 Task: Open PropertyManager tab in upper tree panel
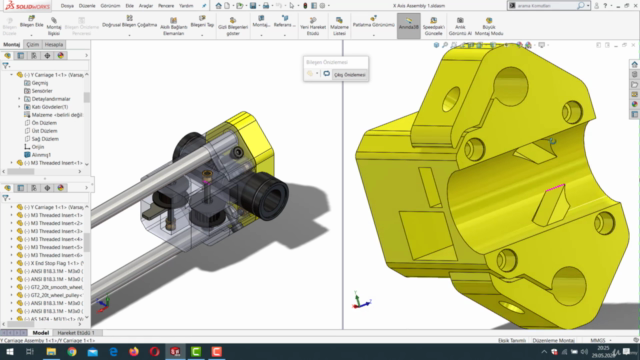click(20, 56)
